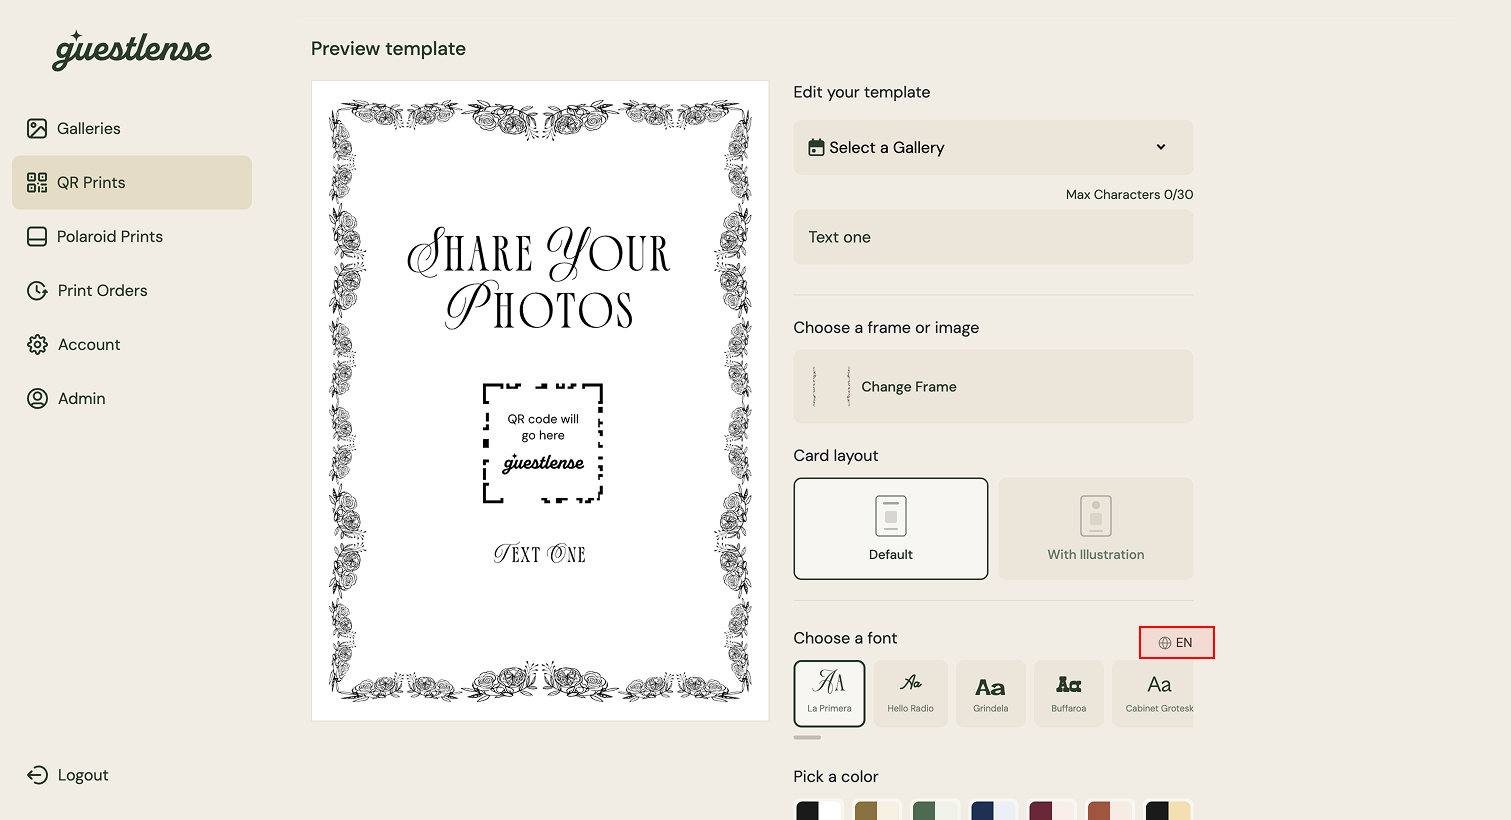Click the QR code placeholder in preview
The image size is (1511, 820).
click(543, 443)
